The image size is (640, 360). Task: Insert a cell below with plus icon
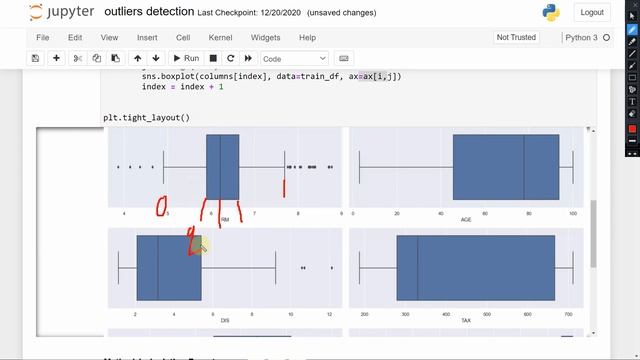point(56,58)
